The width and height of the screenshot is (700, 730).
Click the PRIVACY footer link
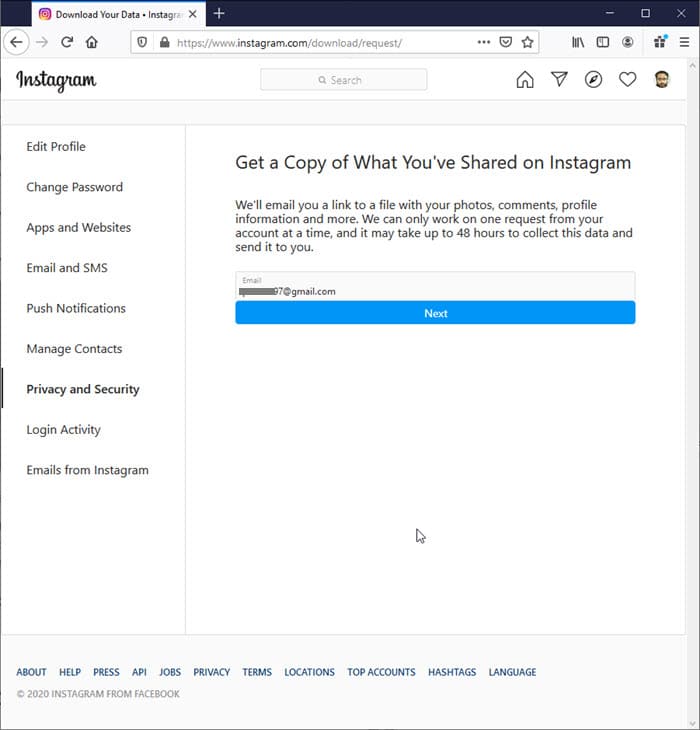212,672
